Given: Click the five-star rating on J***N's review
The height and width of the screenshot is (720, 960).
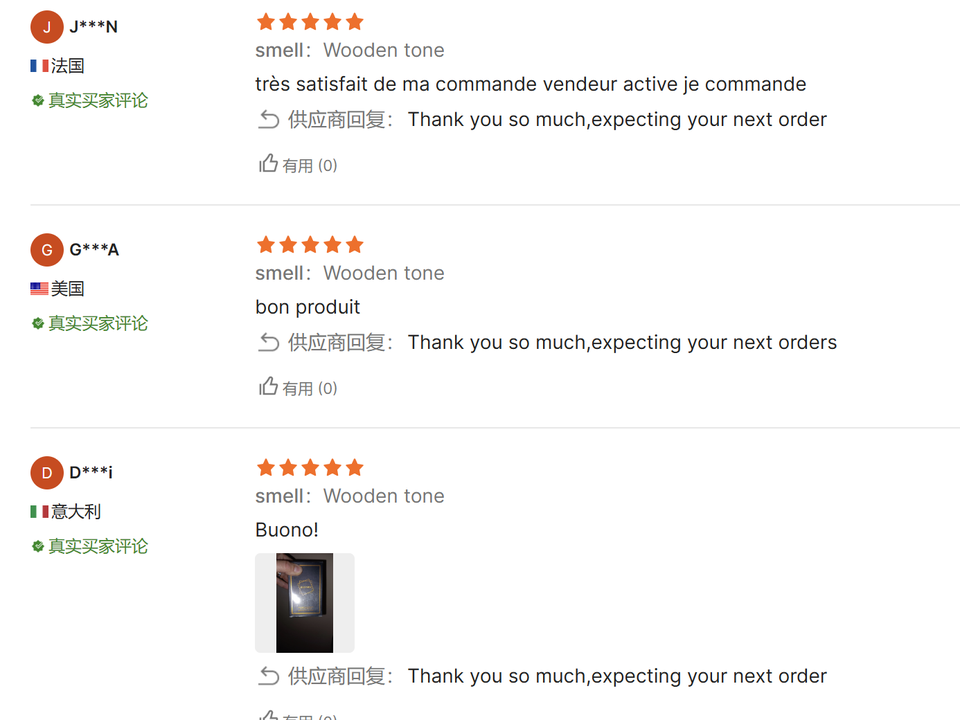Looking at the screenshot, I should tap(310, 22).
